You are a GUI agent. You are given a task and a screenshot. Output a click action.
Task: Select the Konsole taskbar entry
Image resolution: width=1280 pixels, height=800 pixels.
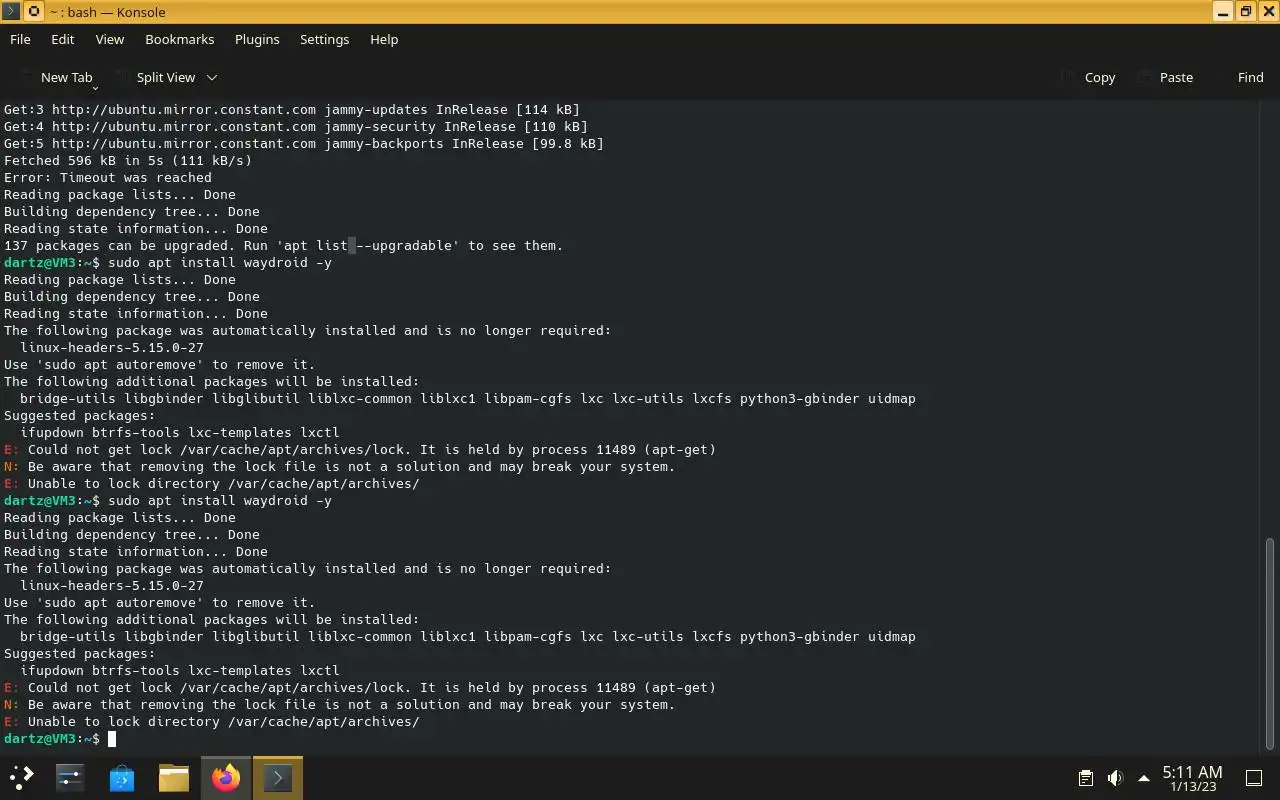[278, 777]
